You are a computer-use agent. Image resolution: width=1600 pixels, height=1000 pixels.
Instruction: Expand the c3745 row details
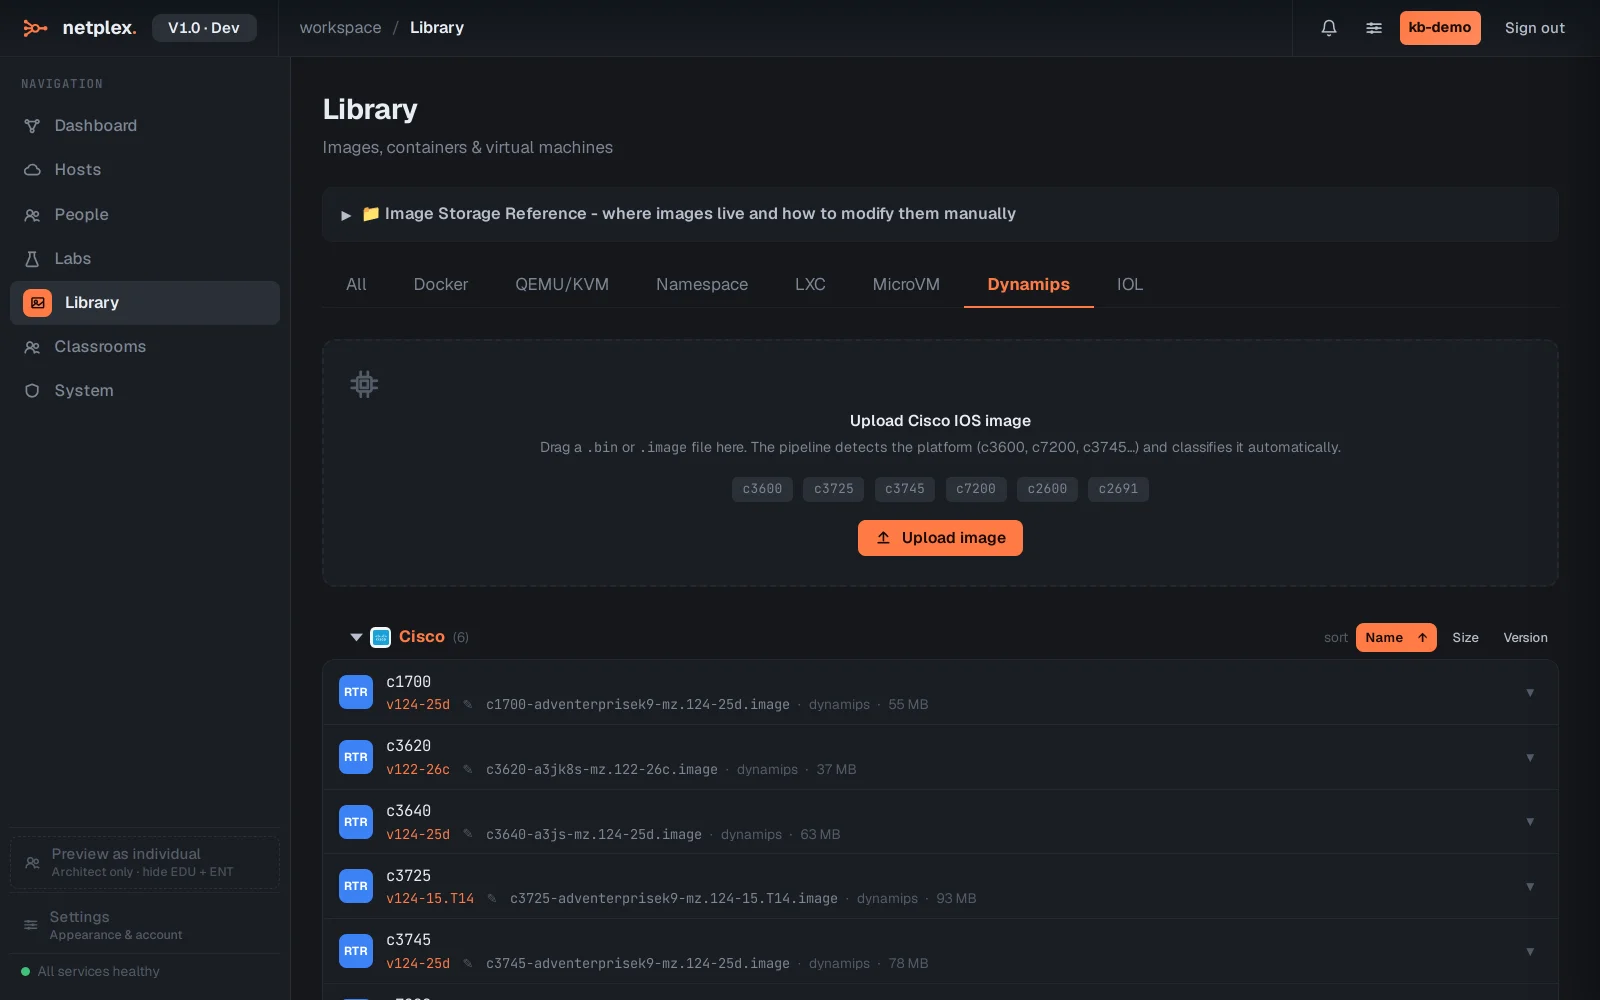tap(1530, 951)
